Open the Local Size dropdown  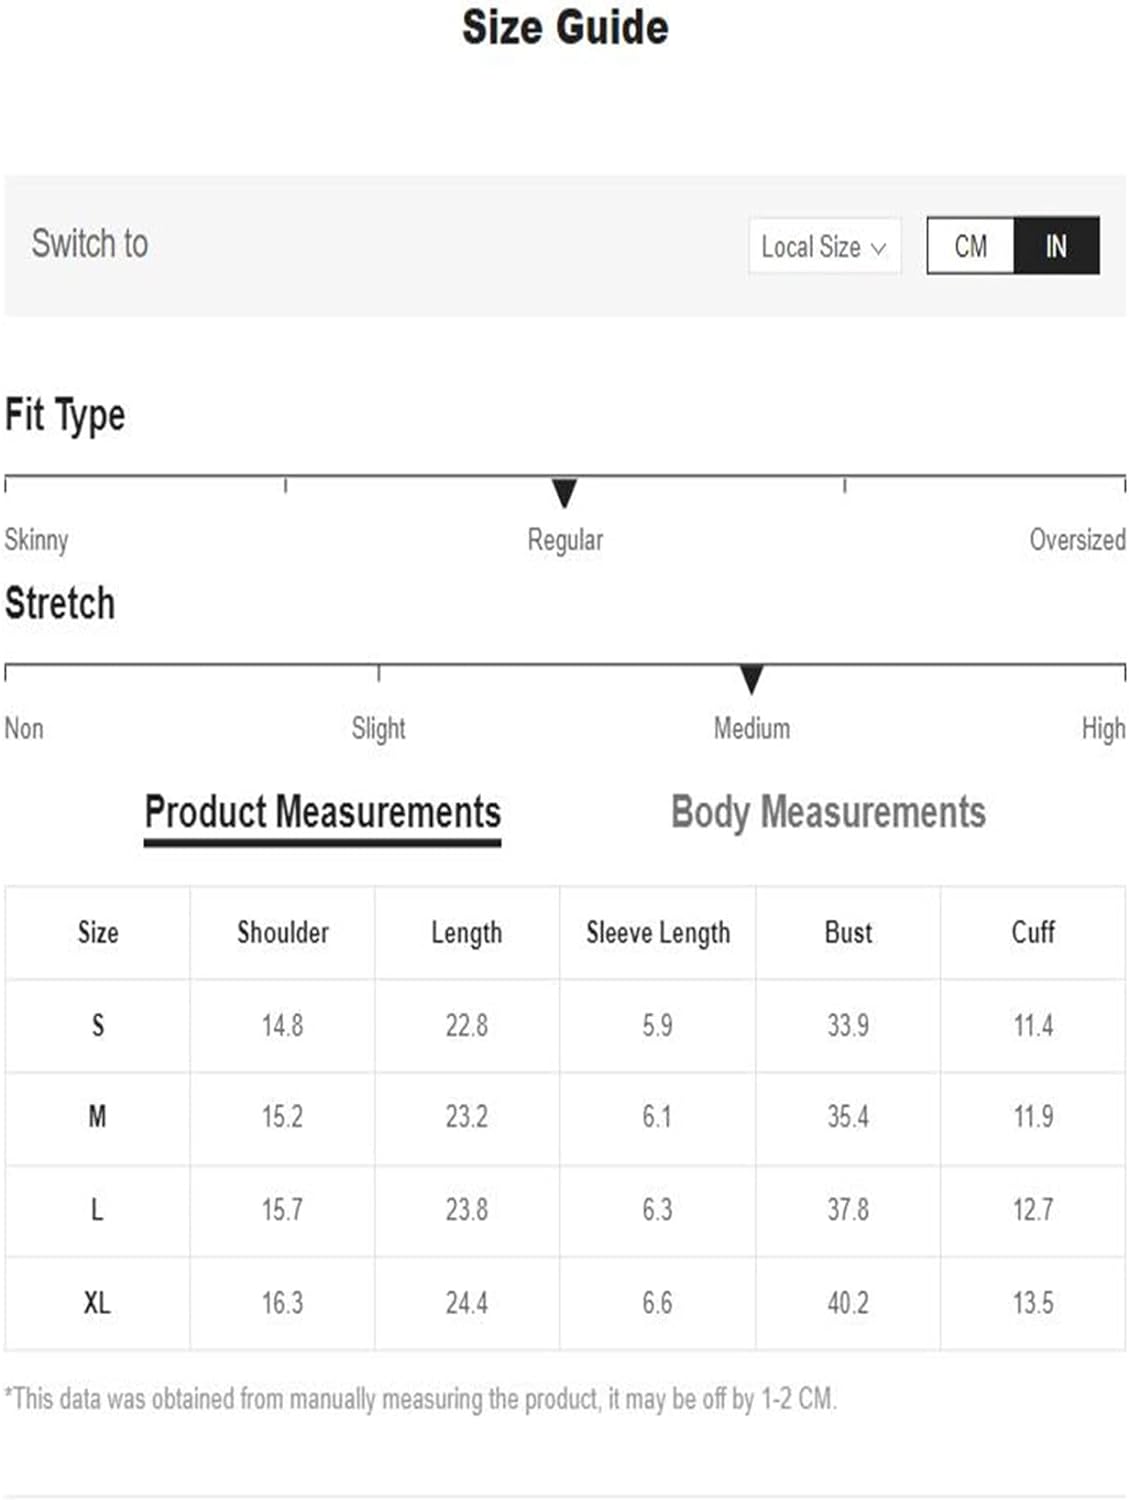[x=824, y=246]
